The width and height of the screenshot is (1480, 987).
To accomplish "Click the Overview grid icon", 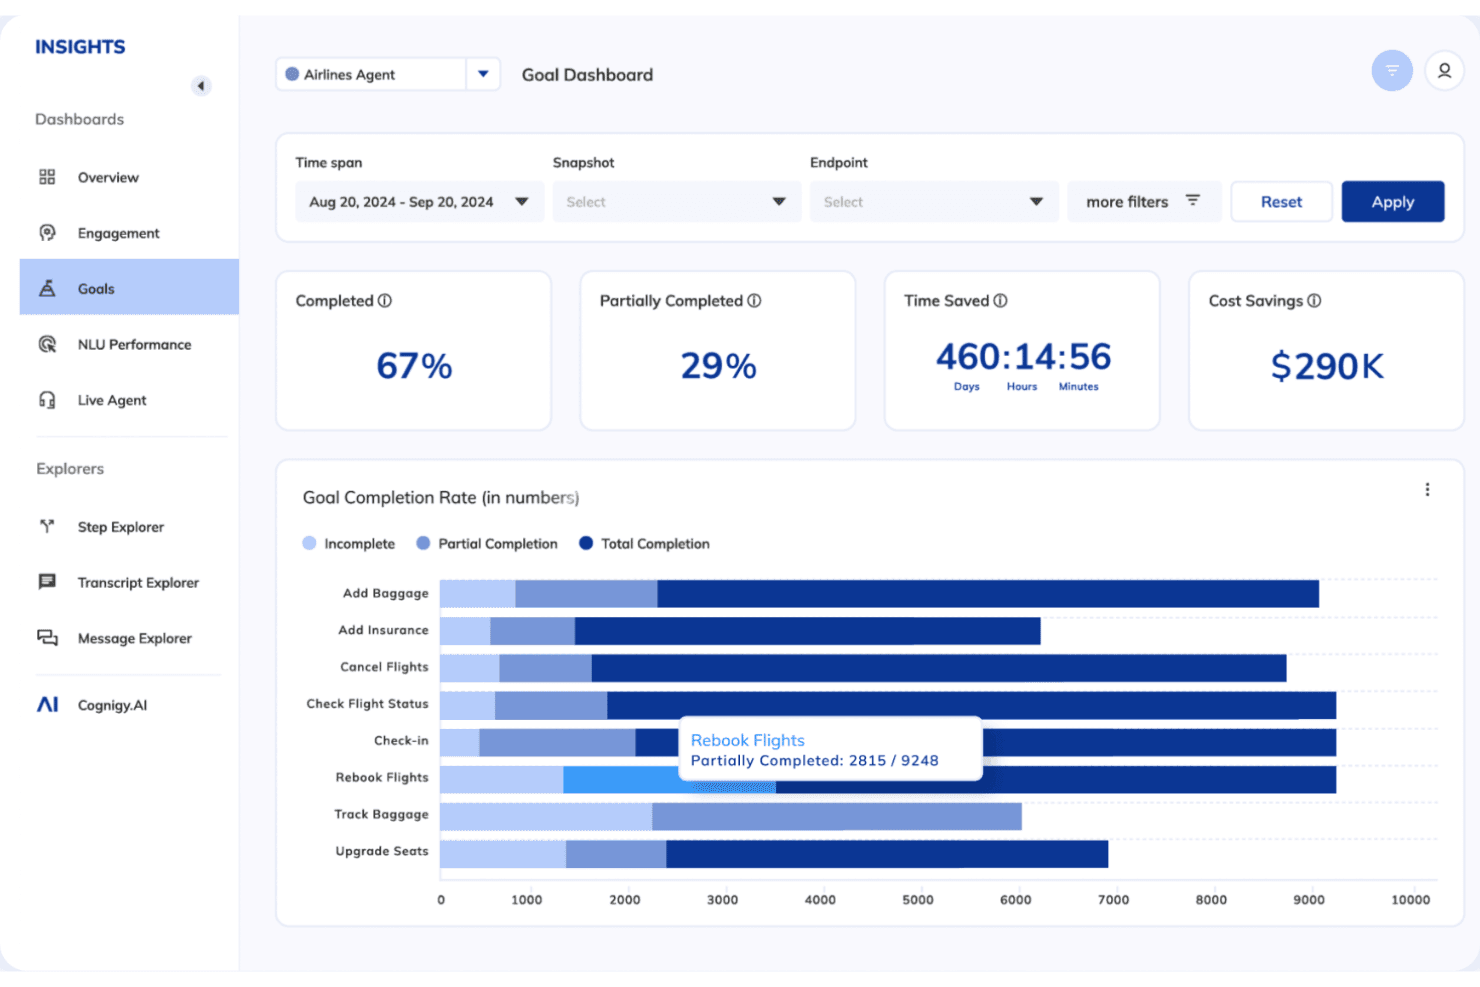I will (47, 177).
